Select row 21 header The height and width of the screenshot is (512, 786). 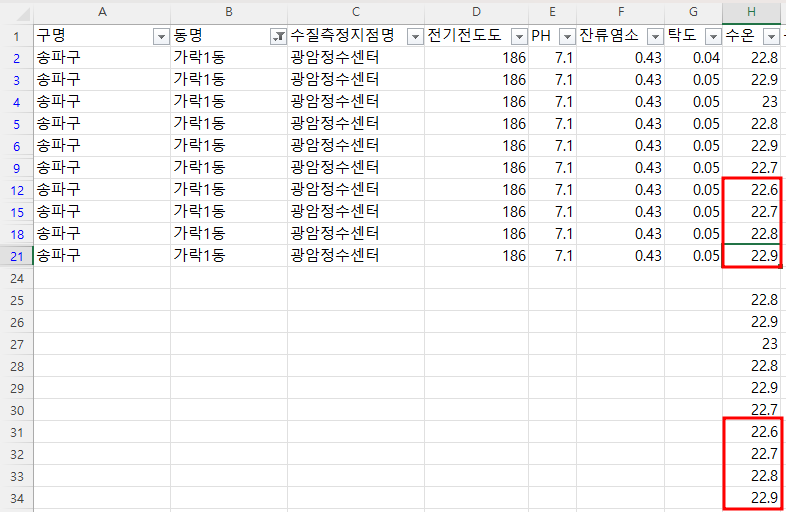(x=17, y=256)
